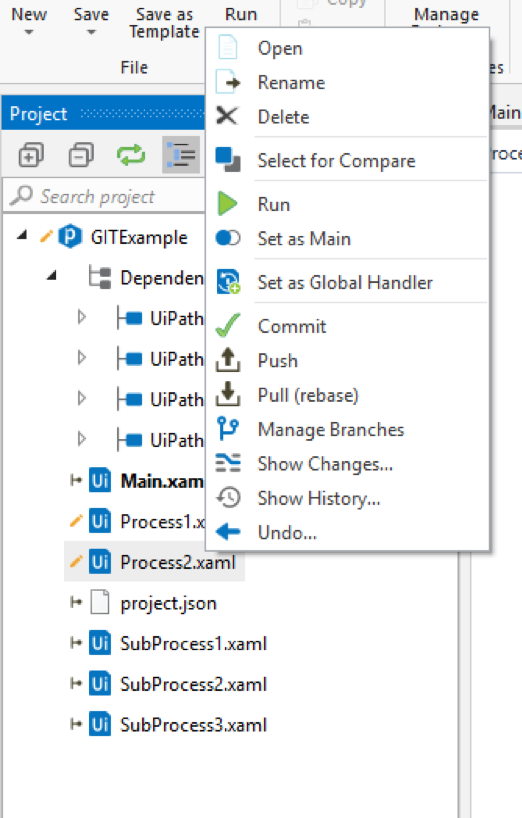Click the Manage Branches fork icon
This screenshot has width=522, height=818.
(x=228, y=429)
